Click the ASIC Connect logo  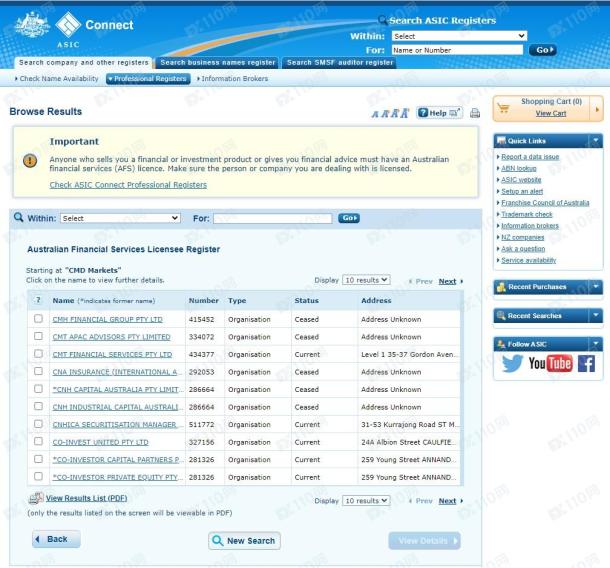(x=74, y=29)
